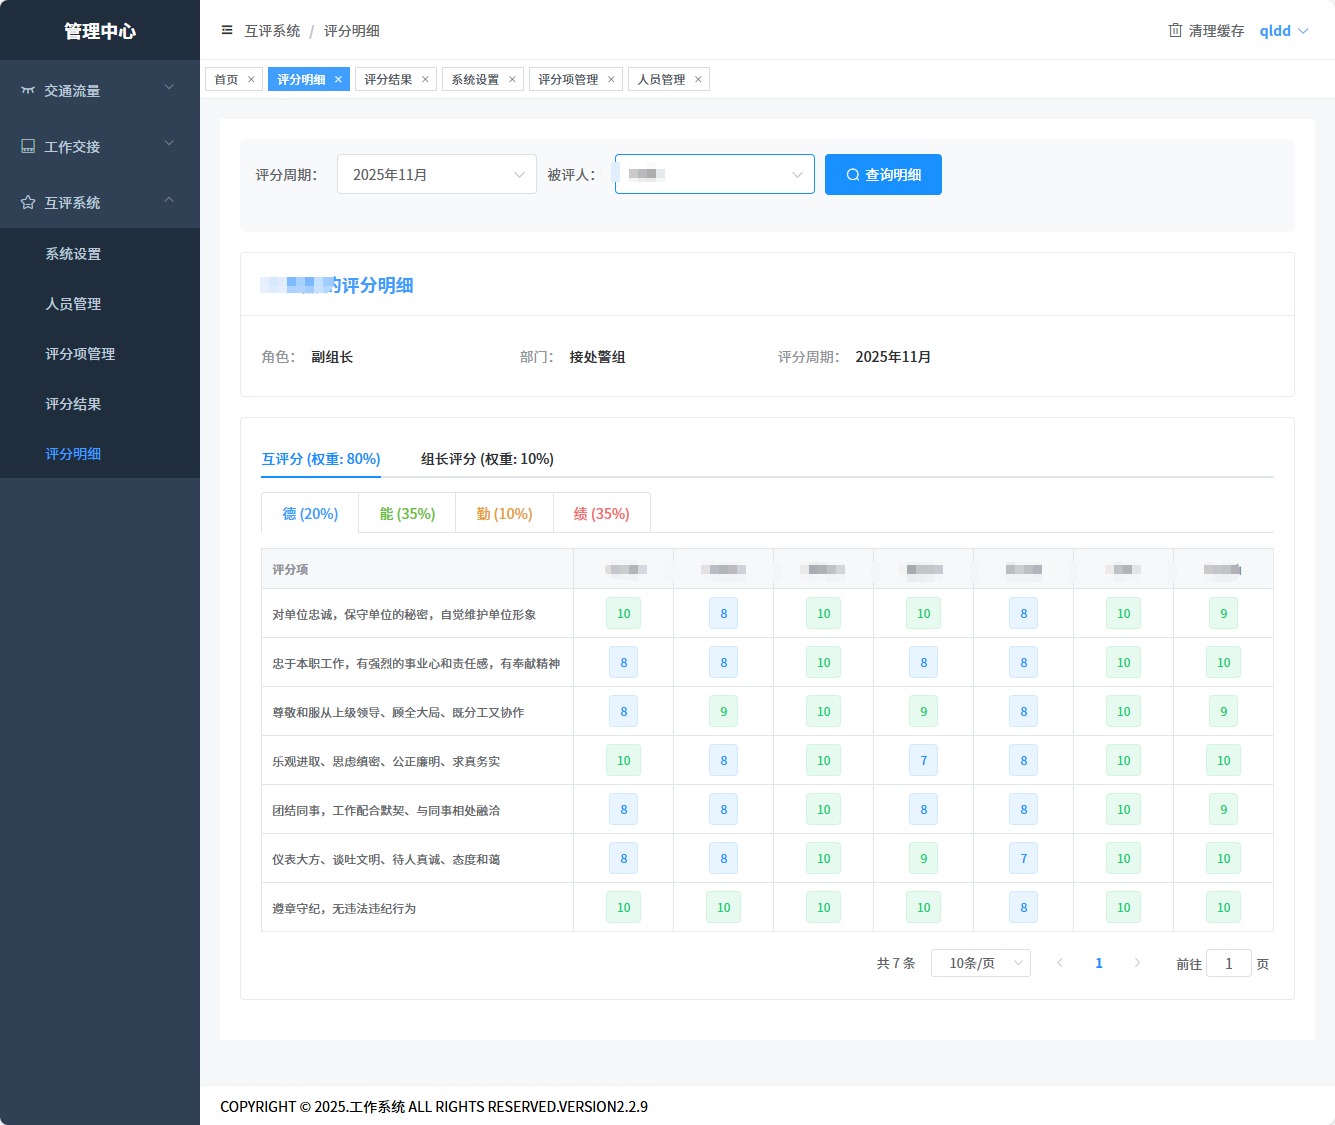Click the 前往 page number input
The image size is (1335, 1125).
click(1228, 963)
